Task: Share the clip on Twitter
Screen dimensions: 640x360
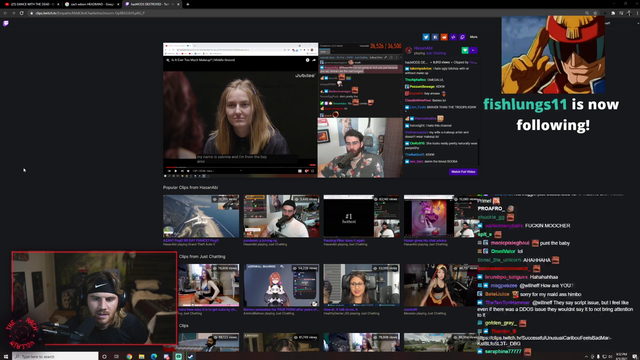Action: click(x=426, y=37)
